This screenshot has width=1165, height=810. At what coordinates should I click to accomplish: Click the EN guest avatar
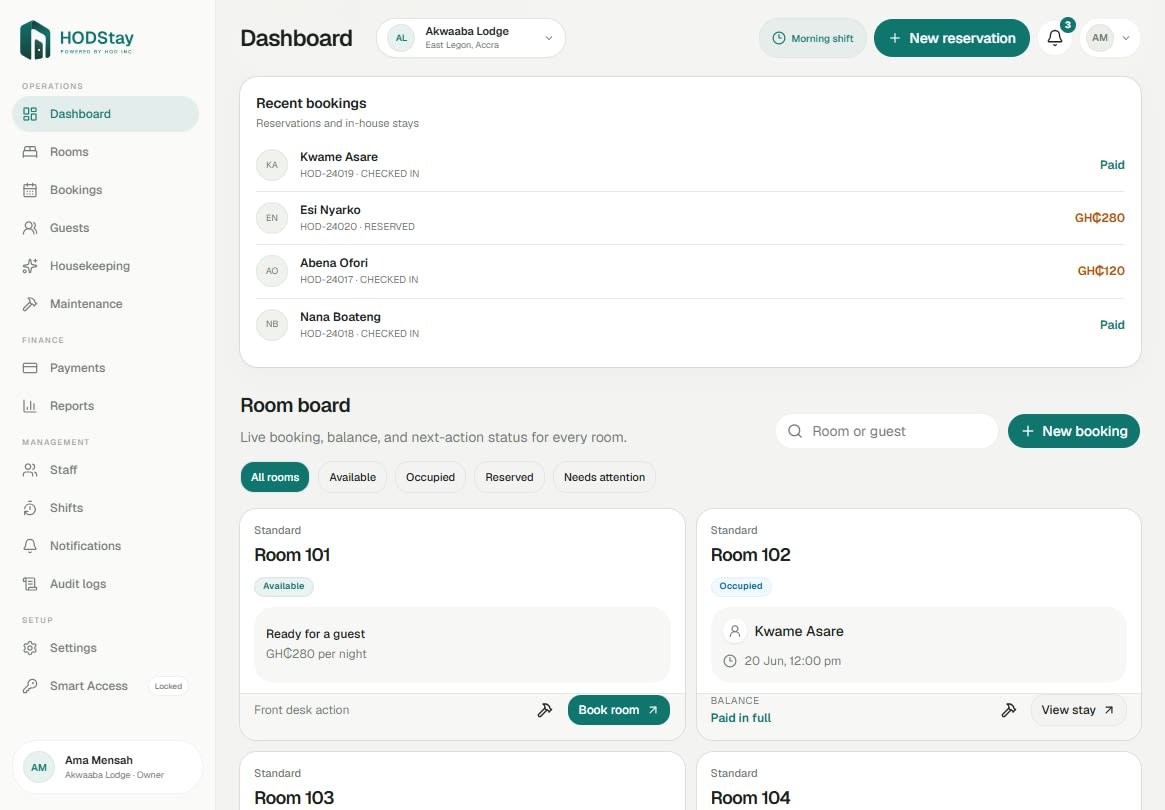click(x=272, y=218)
